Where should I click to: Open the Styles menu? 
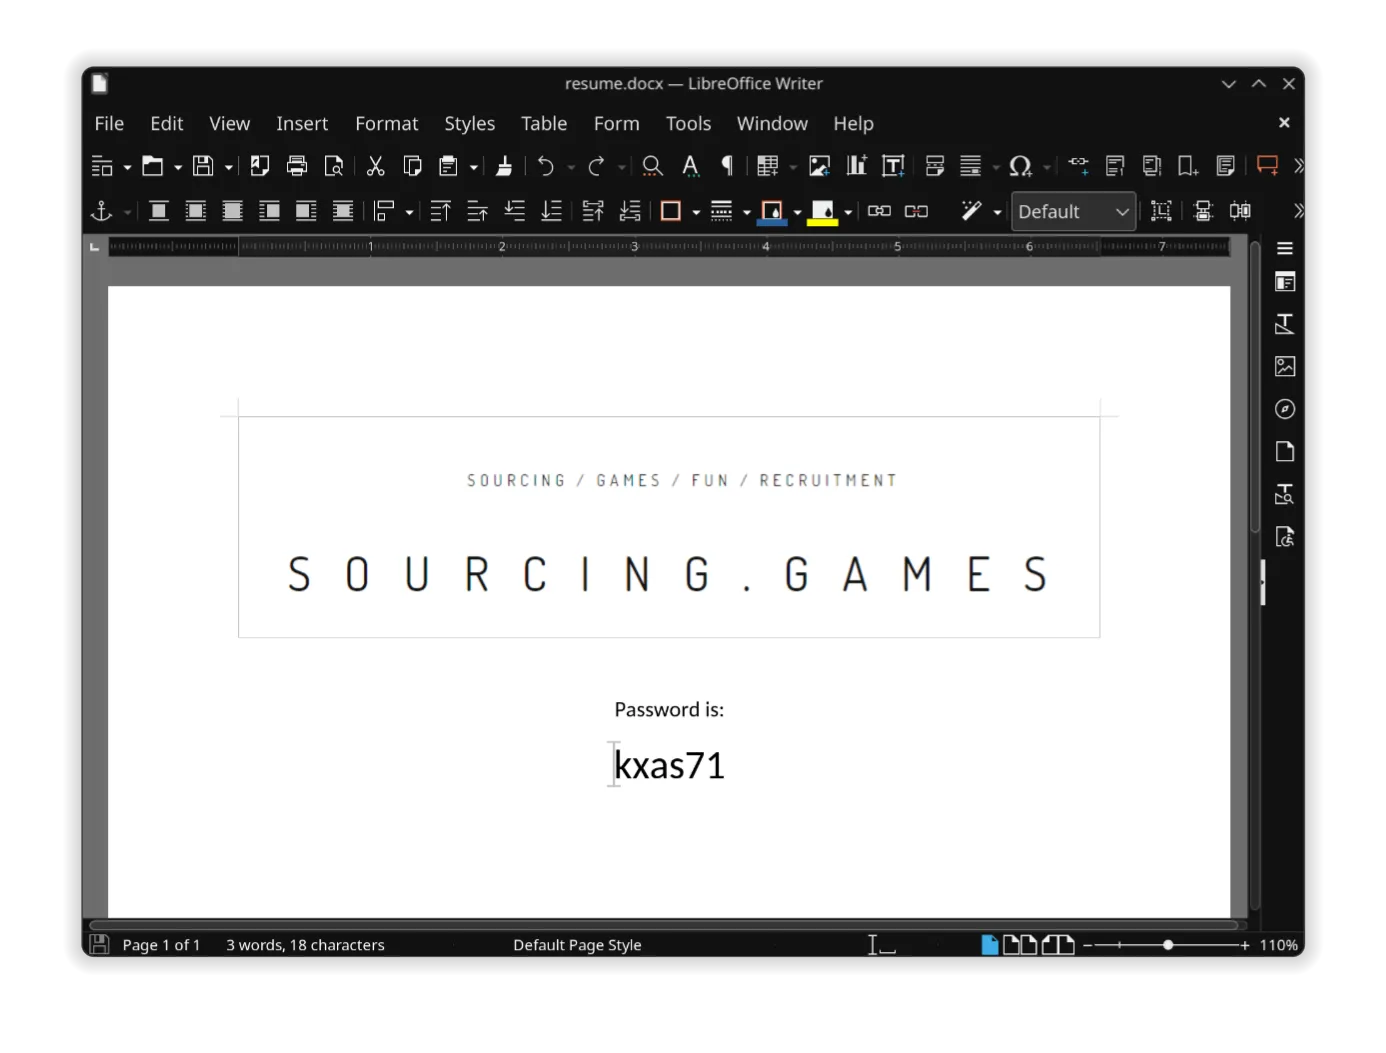pos(470,123)
